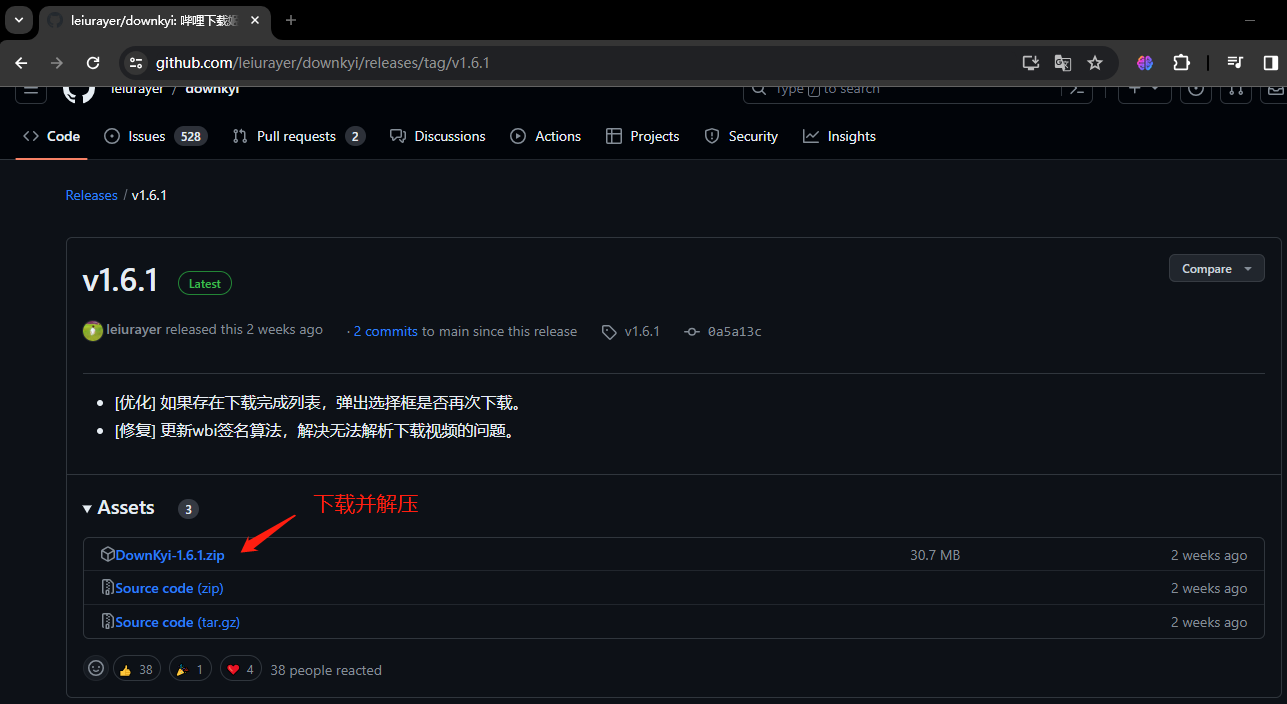Toggle the heart reaction with 4
The height and width of the screenshot is (704, 1287).
(241, 669)
